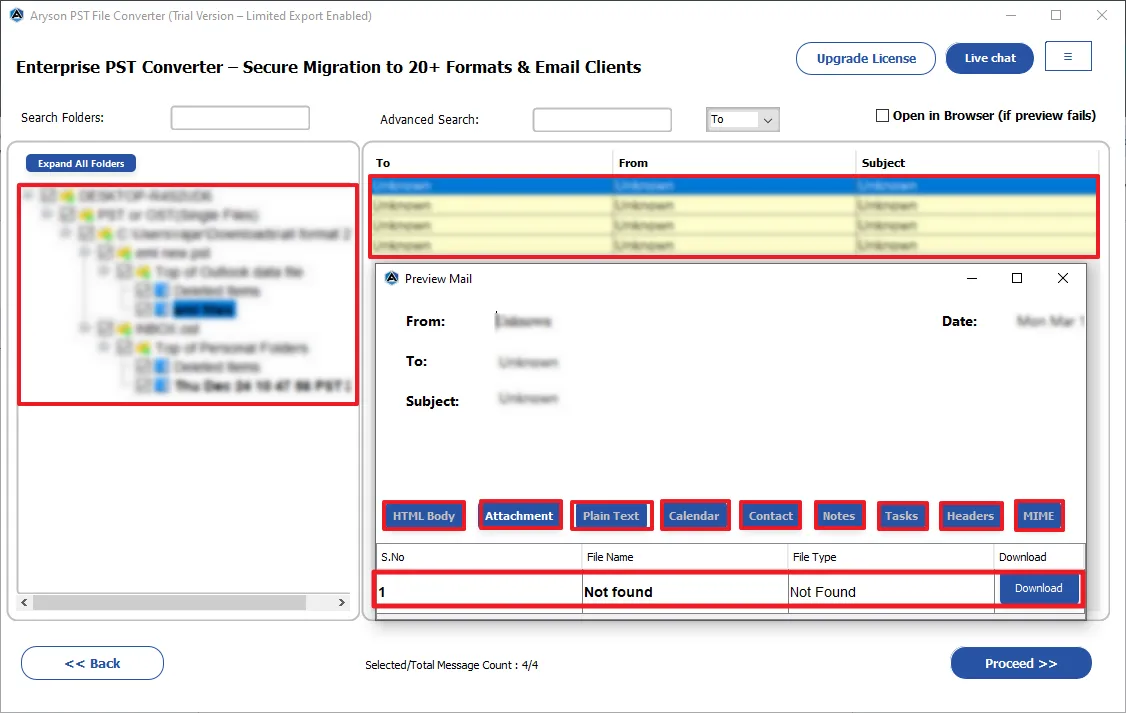The width and height of the screenshot is (1126, 713).
Task: Open the To dropdown beside Advanced Search
Action: point(743,119)
